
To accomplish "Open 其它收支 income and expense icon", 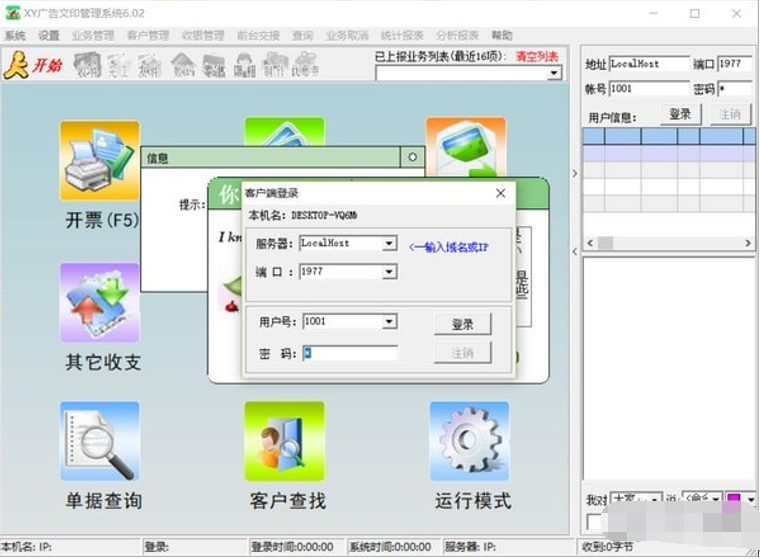I will click(100, 303).
